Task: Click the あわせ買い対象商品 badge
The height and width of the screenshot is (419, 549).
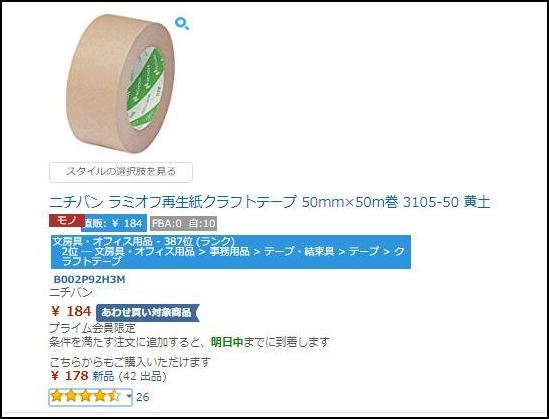Action: tap(147, 312)
